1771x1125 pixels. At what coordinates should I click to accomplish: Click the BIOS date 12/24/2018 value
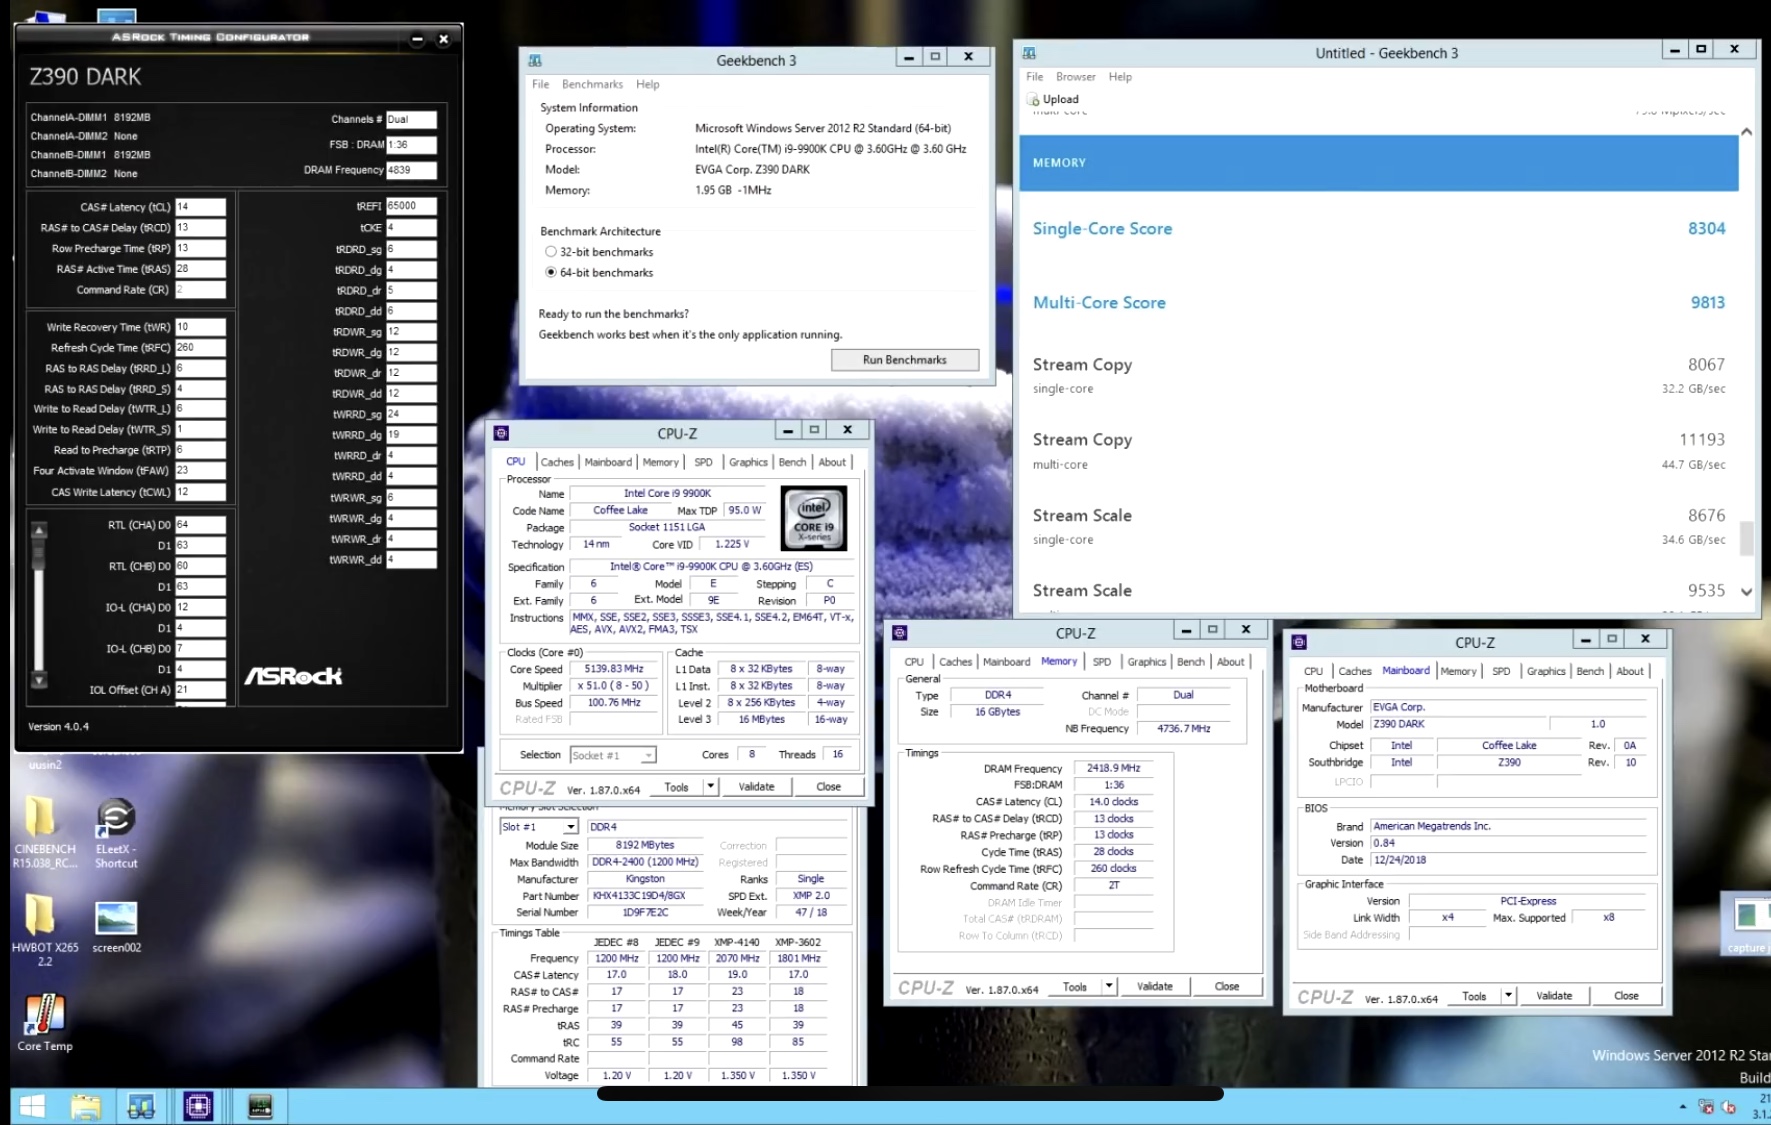1400,860
